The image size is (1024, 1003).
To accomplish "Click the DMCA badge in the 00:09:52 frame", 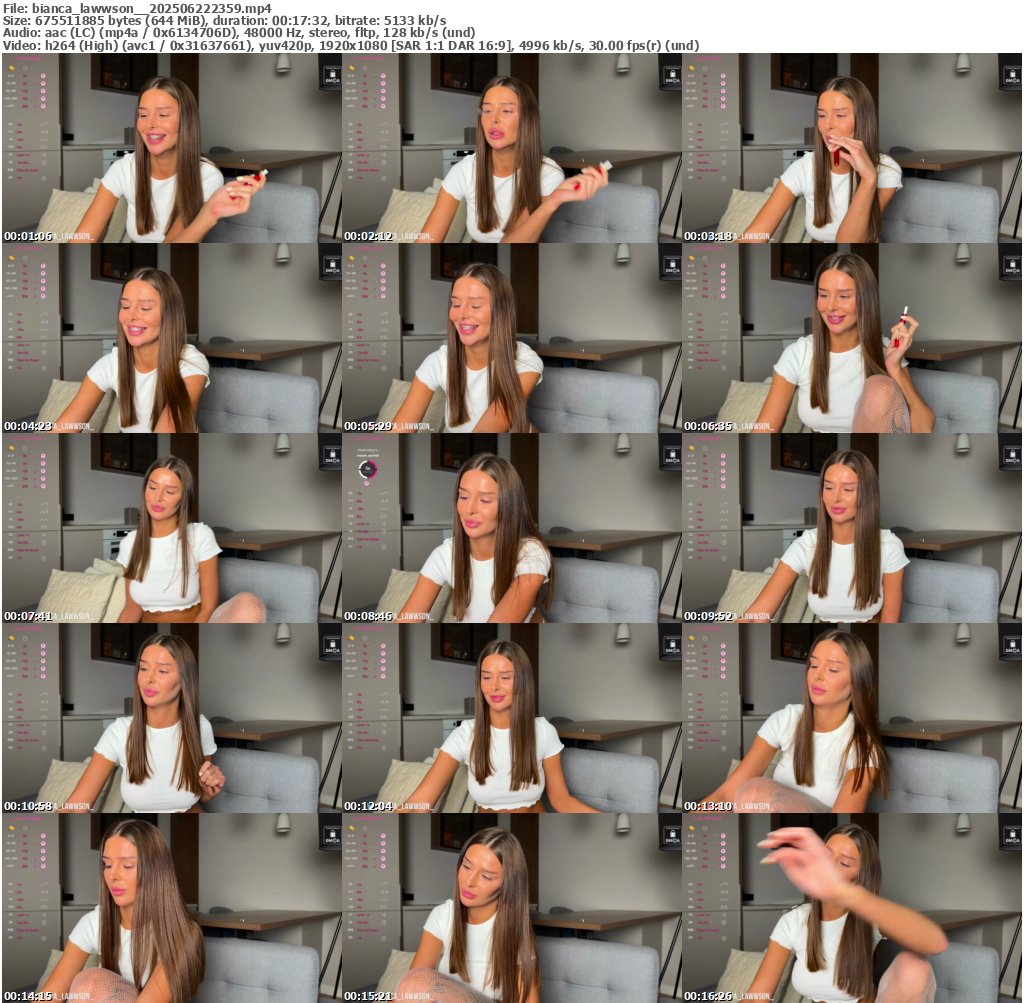I will (x=1010, y=455).
